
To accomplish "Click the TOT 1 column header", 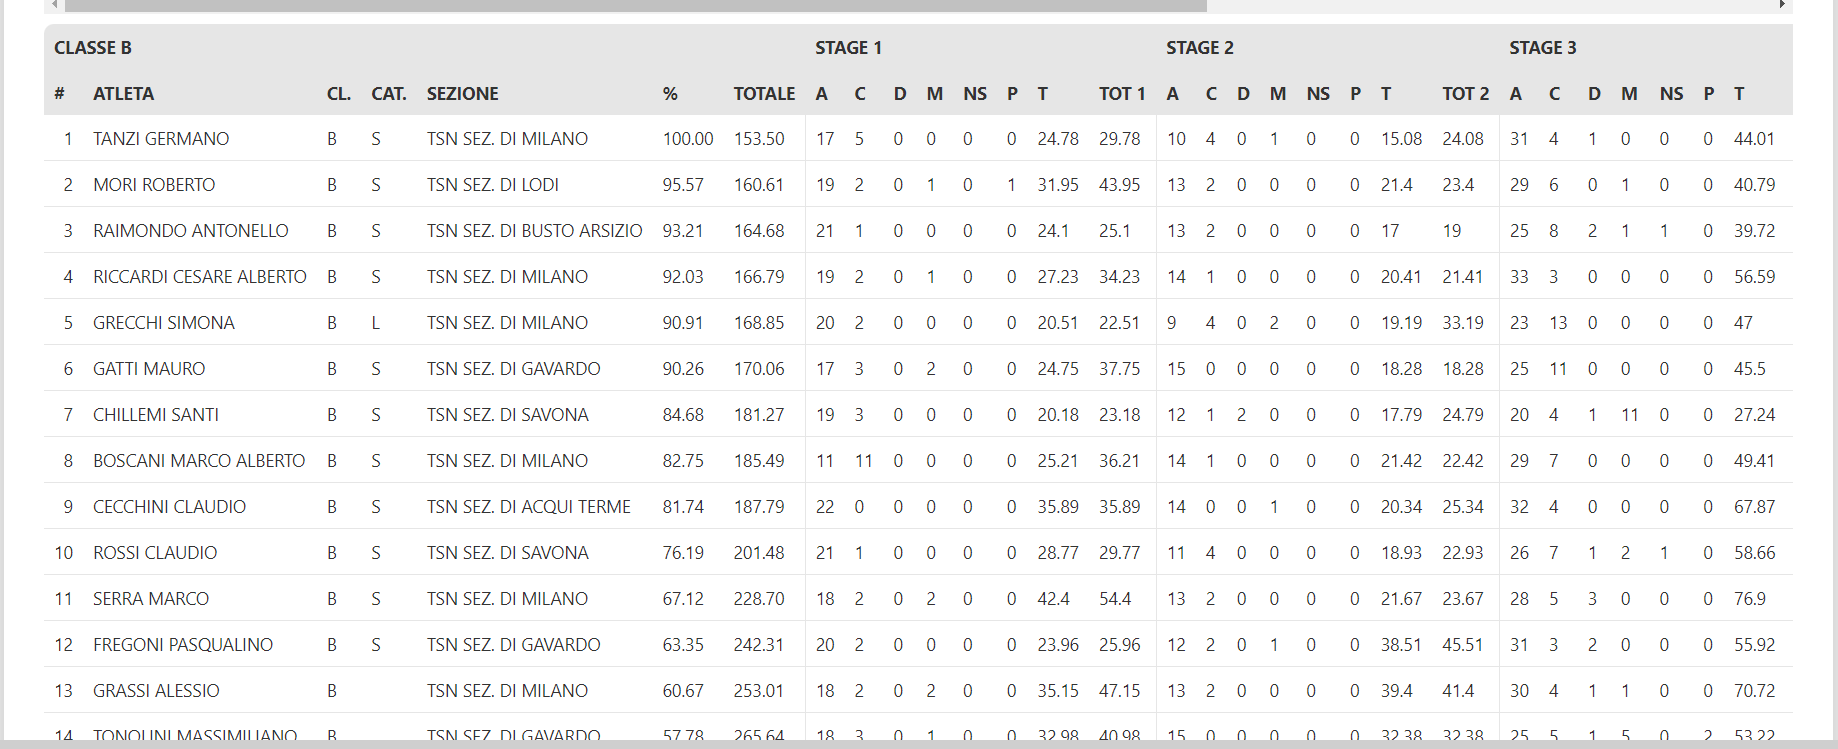I will [1121, 94].
